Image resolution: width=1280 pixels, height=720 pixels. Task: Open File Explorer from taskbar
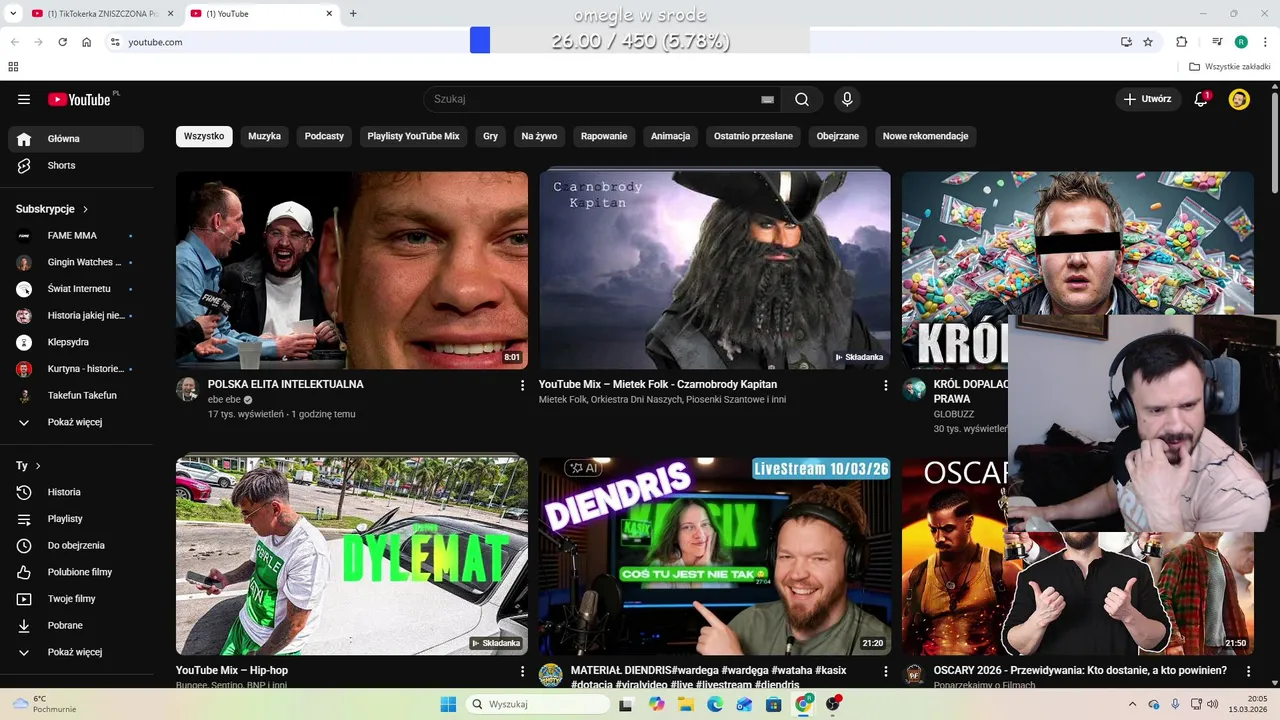[686, 704]
